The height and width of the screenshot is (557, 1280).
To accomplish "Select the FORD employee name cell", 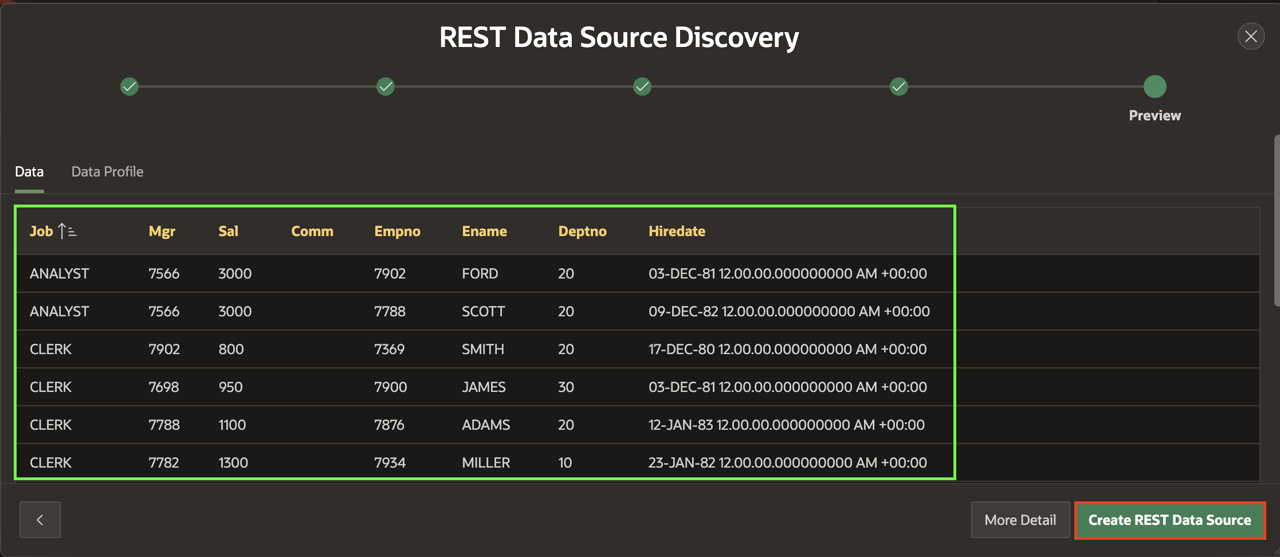I will 480,273.
